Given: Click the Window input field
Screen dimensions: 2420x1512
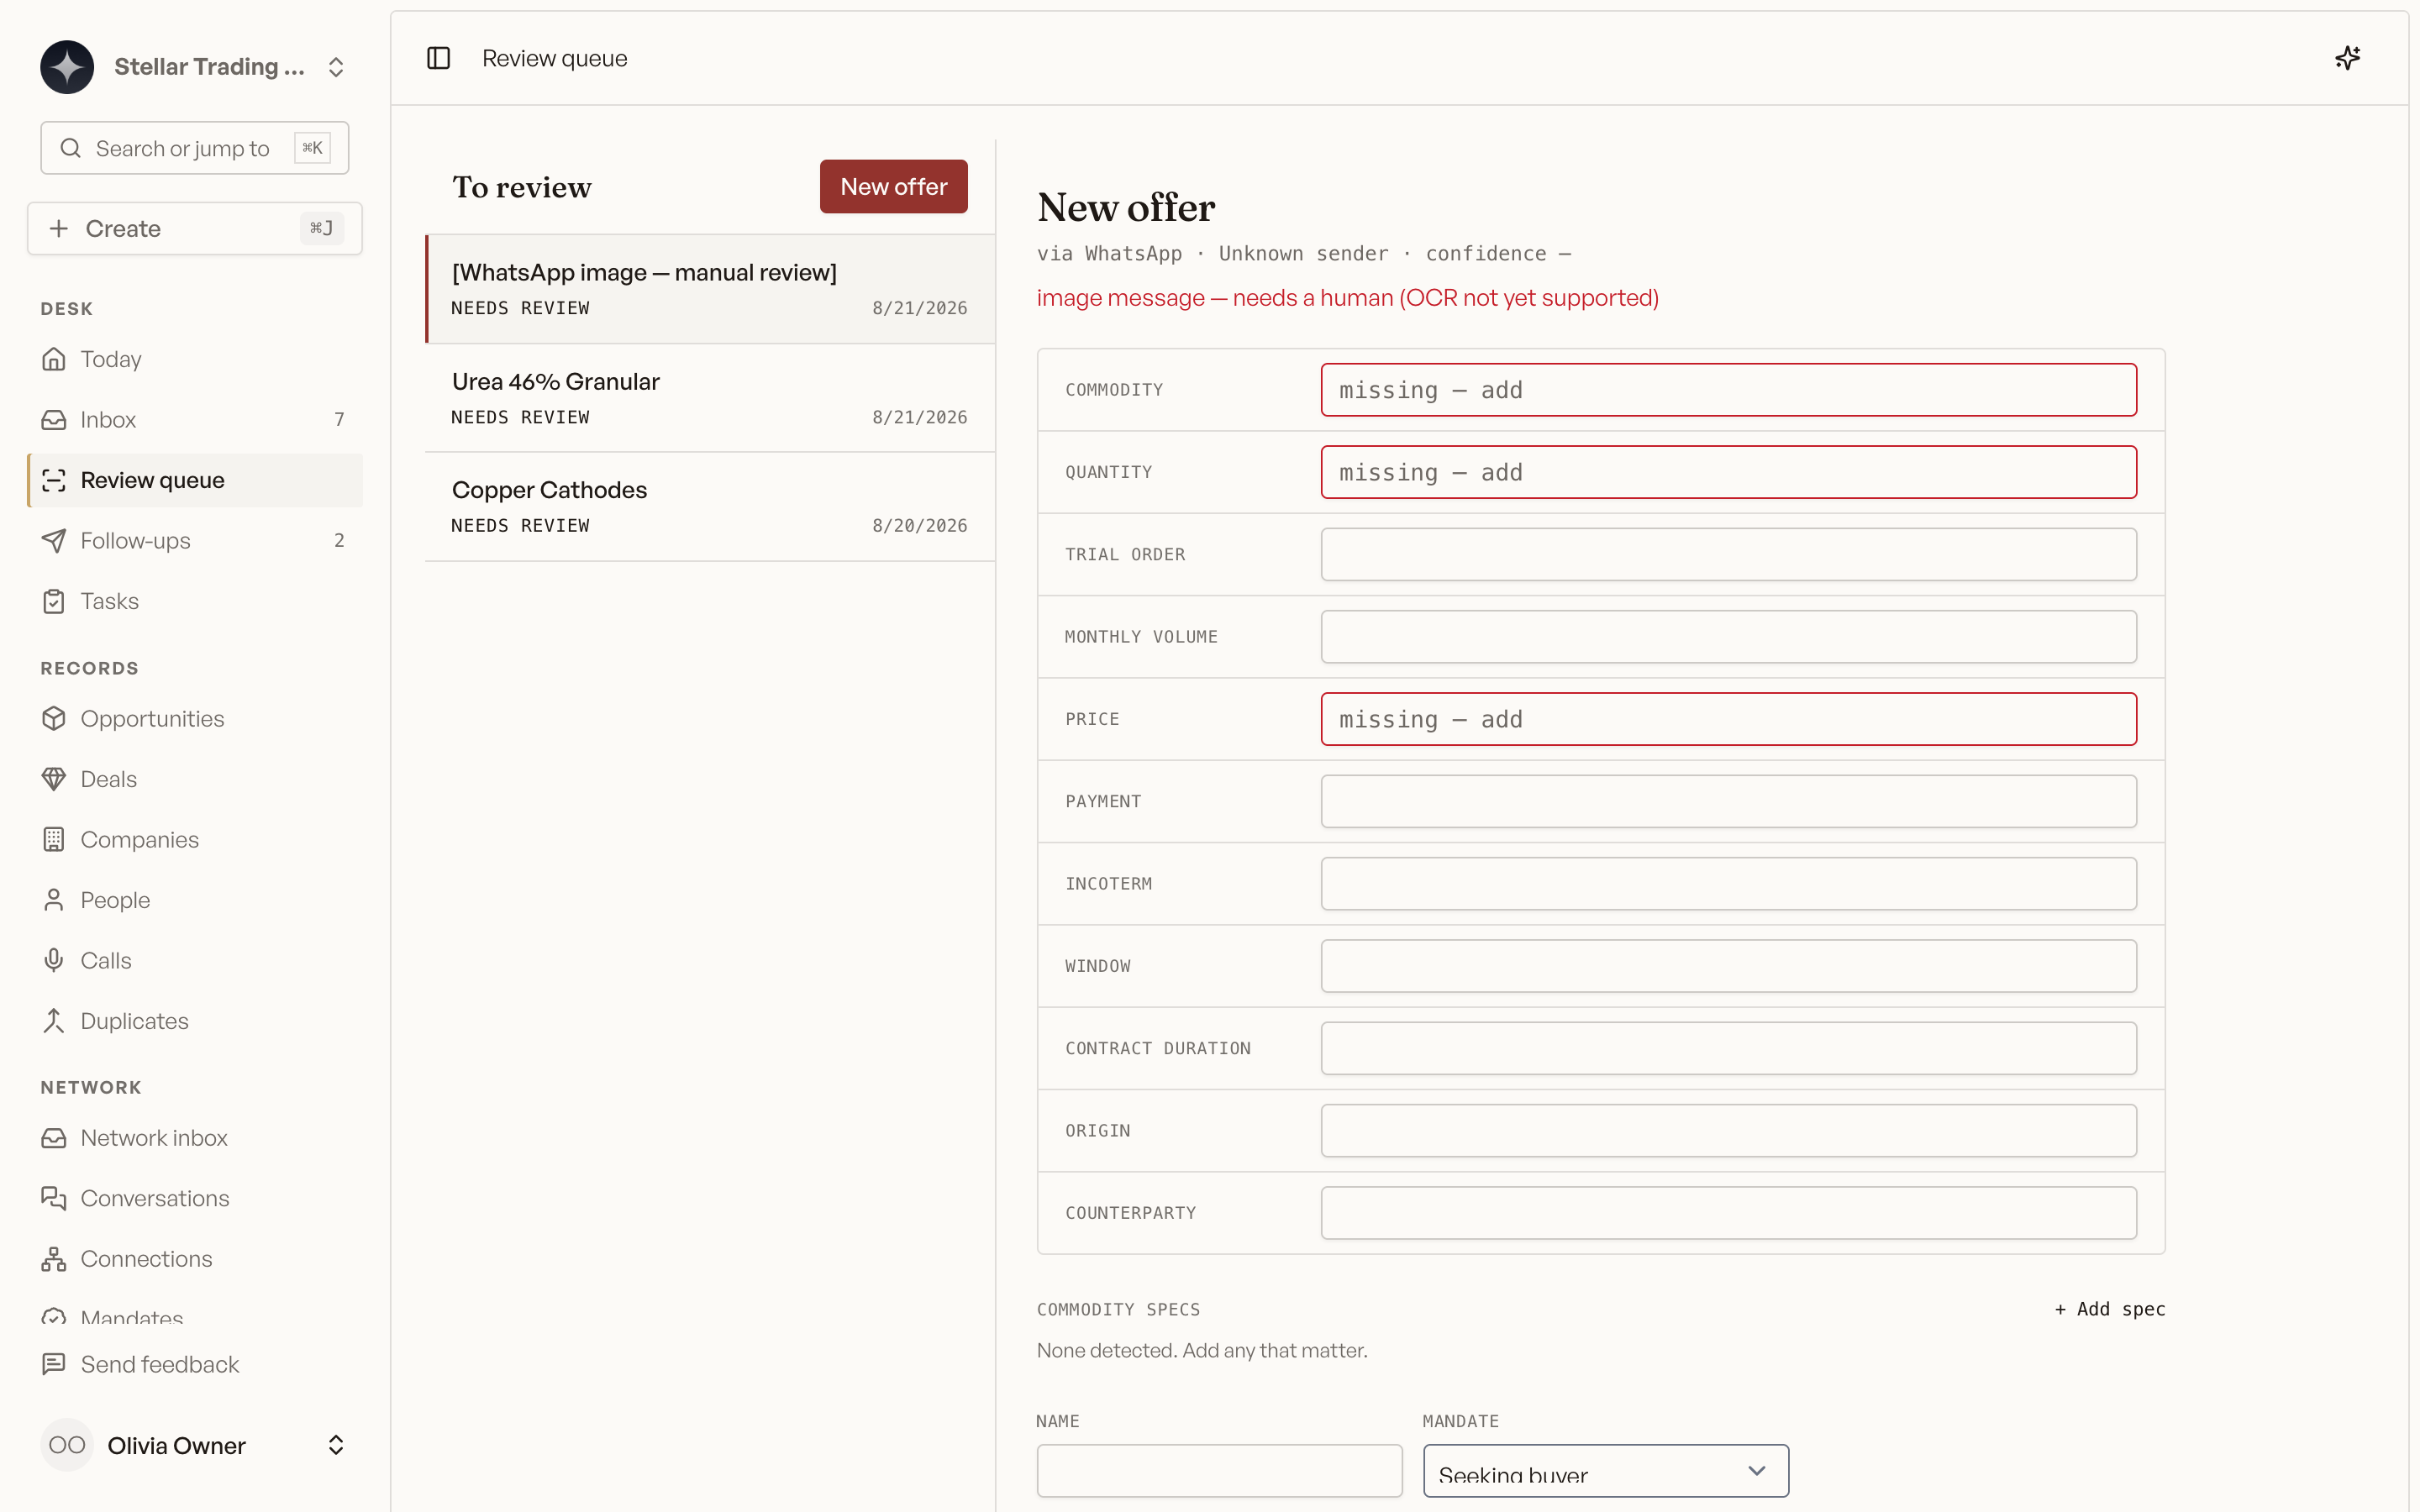Looking at the screenshot, I should [x=1728, y=966].
